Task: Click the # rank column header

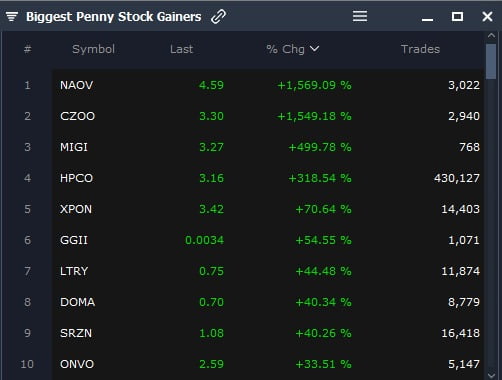Action: (x=27, y=49)
